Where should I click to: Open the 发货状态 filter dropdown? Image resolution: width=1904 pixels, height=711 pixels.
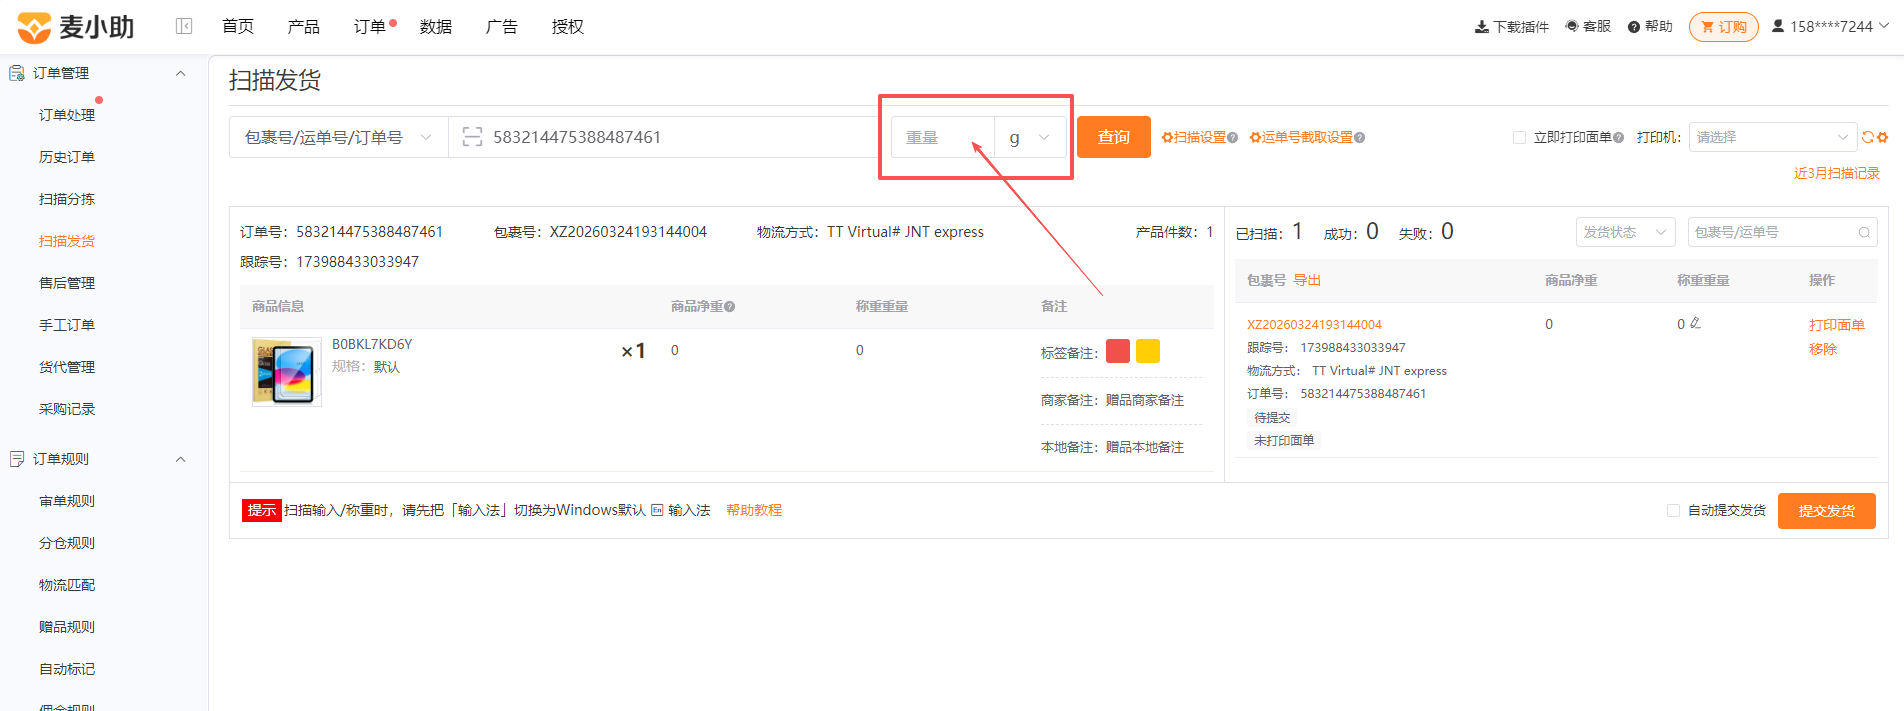click(x=1626, y=232)
